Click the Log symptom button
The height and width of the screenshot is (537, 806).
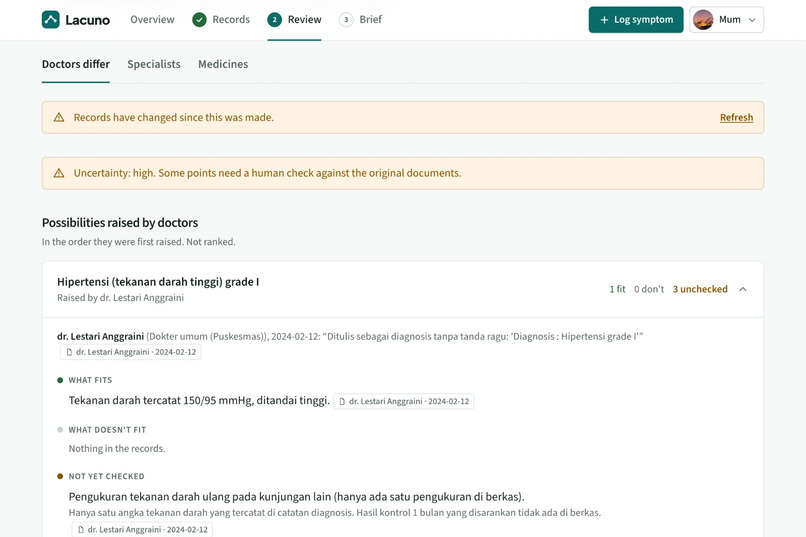[636, 20]
